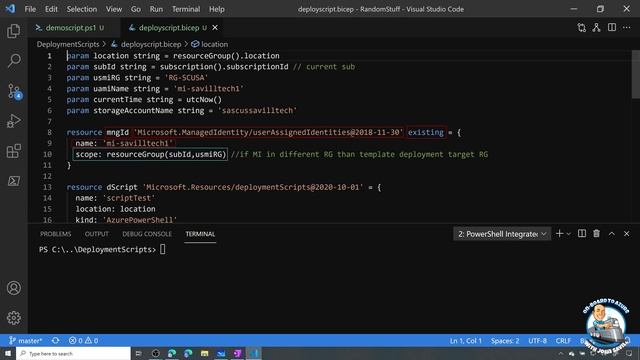640x360 pixels.
Task: Click the master branch indicator in status bar
Action: [x=25, y=340]
